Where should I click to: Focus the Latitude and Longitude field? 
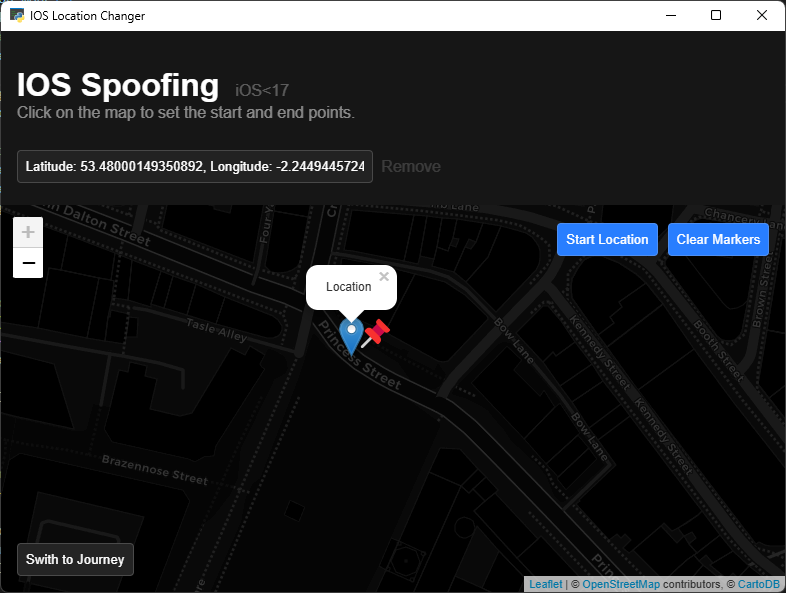[195, 166]
